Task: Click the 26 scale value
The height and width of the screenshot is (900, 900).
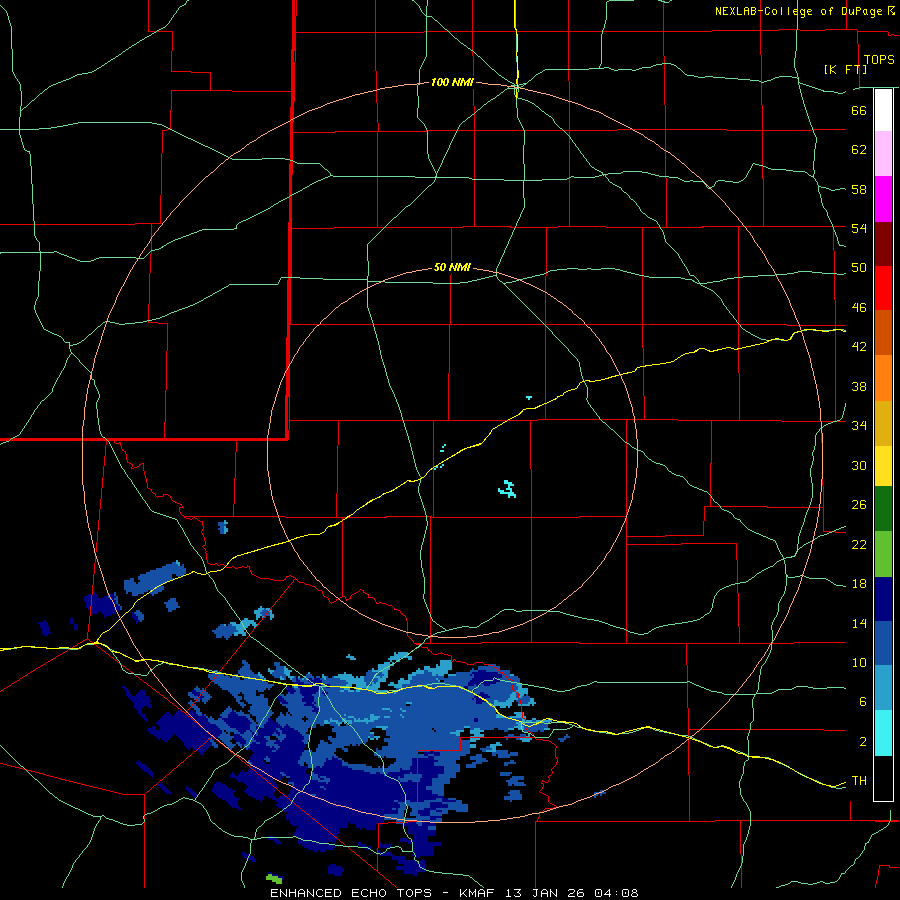Action: coord(859,505)
